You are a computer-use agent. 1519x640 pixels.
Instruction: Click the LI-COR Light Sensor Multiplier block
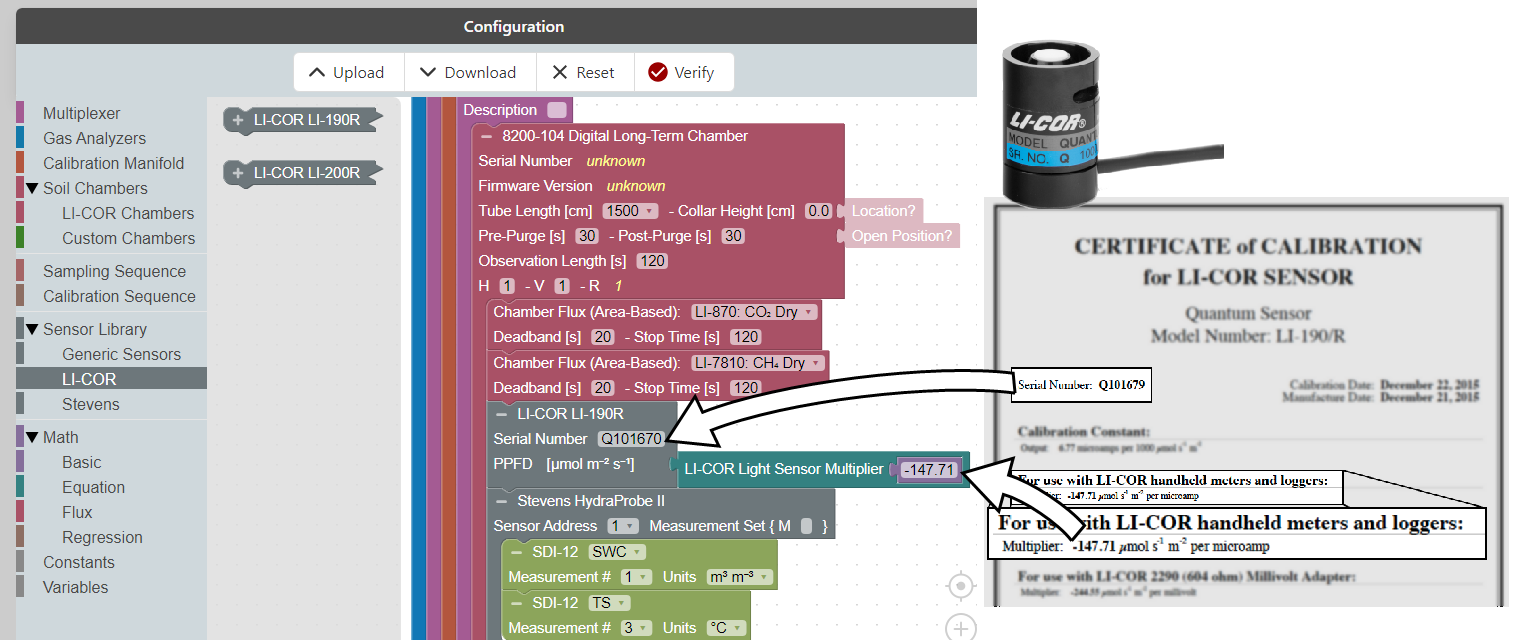coord(784,469)
